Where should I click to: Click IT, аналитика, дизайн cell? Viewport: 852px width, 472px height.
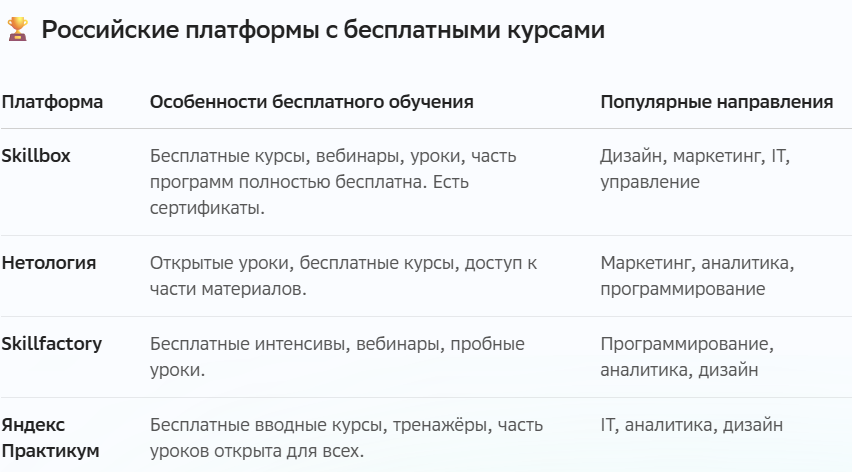click(692, 425)
